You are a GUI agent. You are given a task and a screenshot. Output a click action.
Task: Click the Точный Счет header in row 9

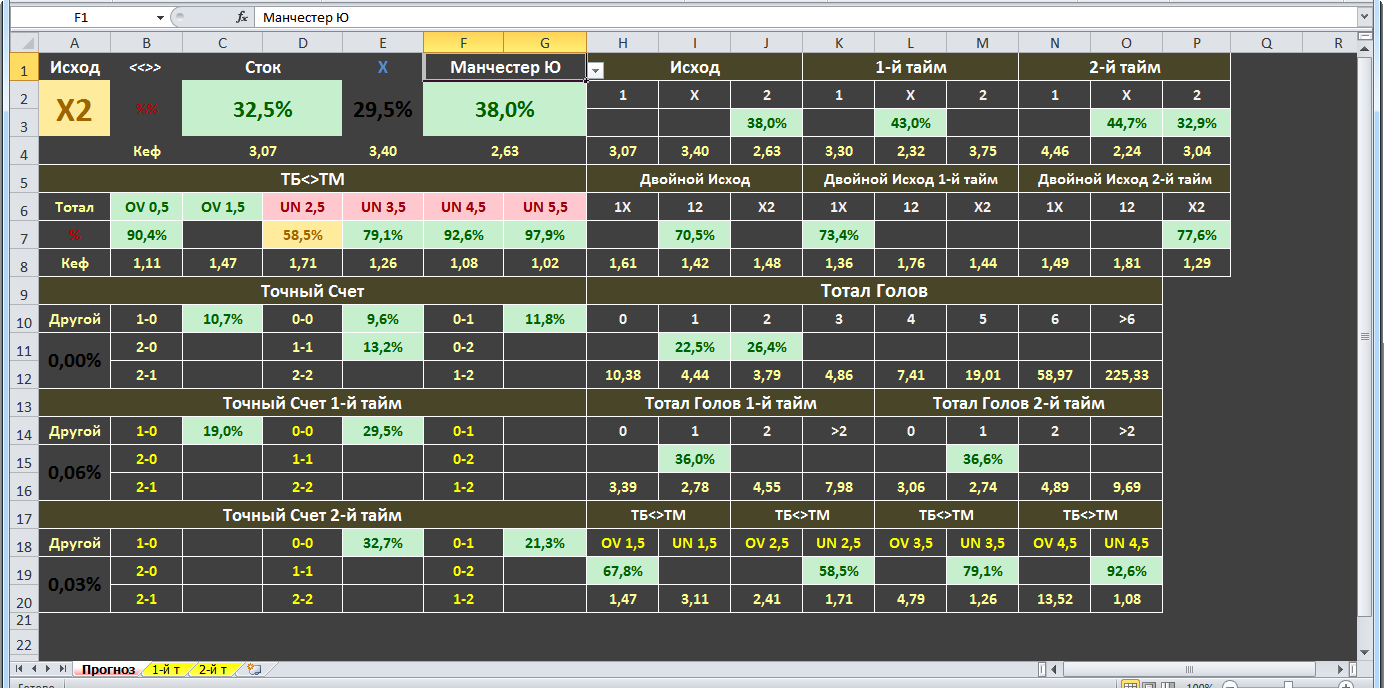pyautogui.click(x=312, y=291)
